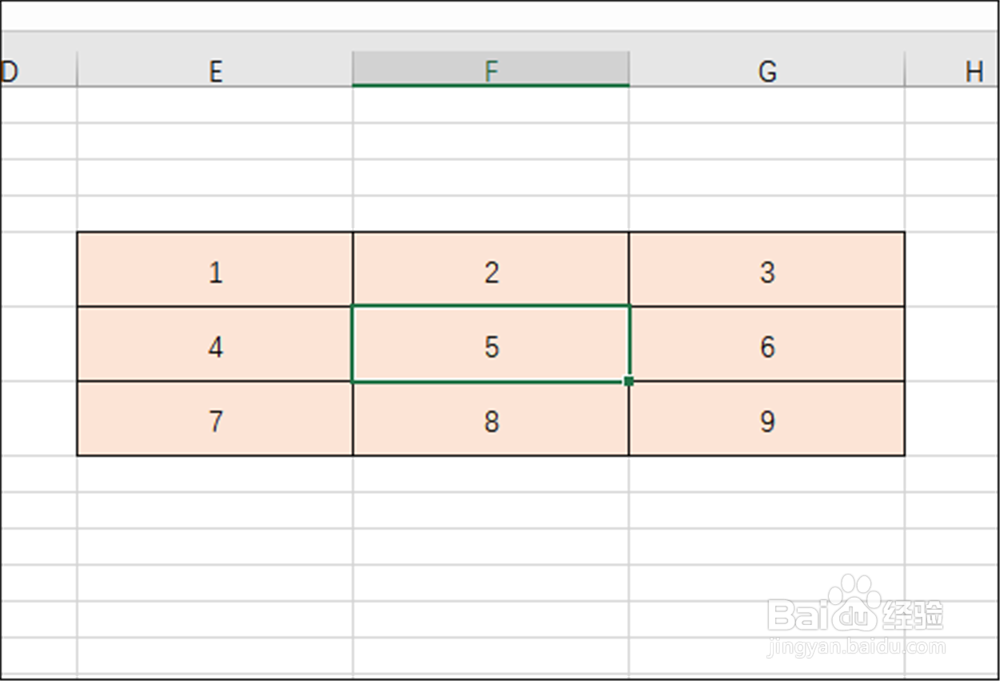
Task: Click the empty cell directly below 8
Action: point(491,474)
